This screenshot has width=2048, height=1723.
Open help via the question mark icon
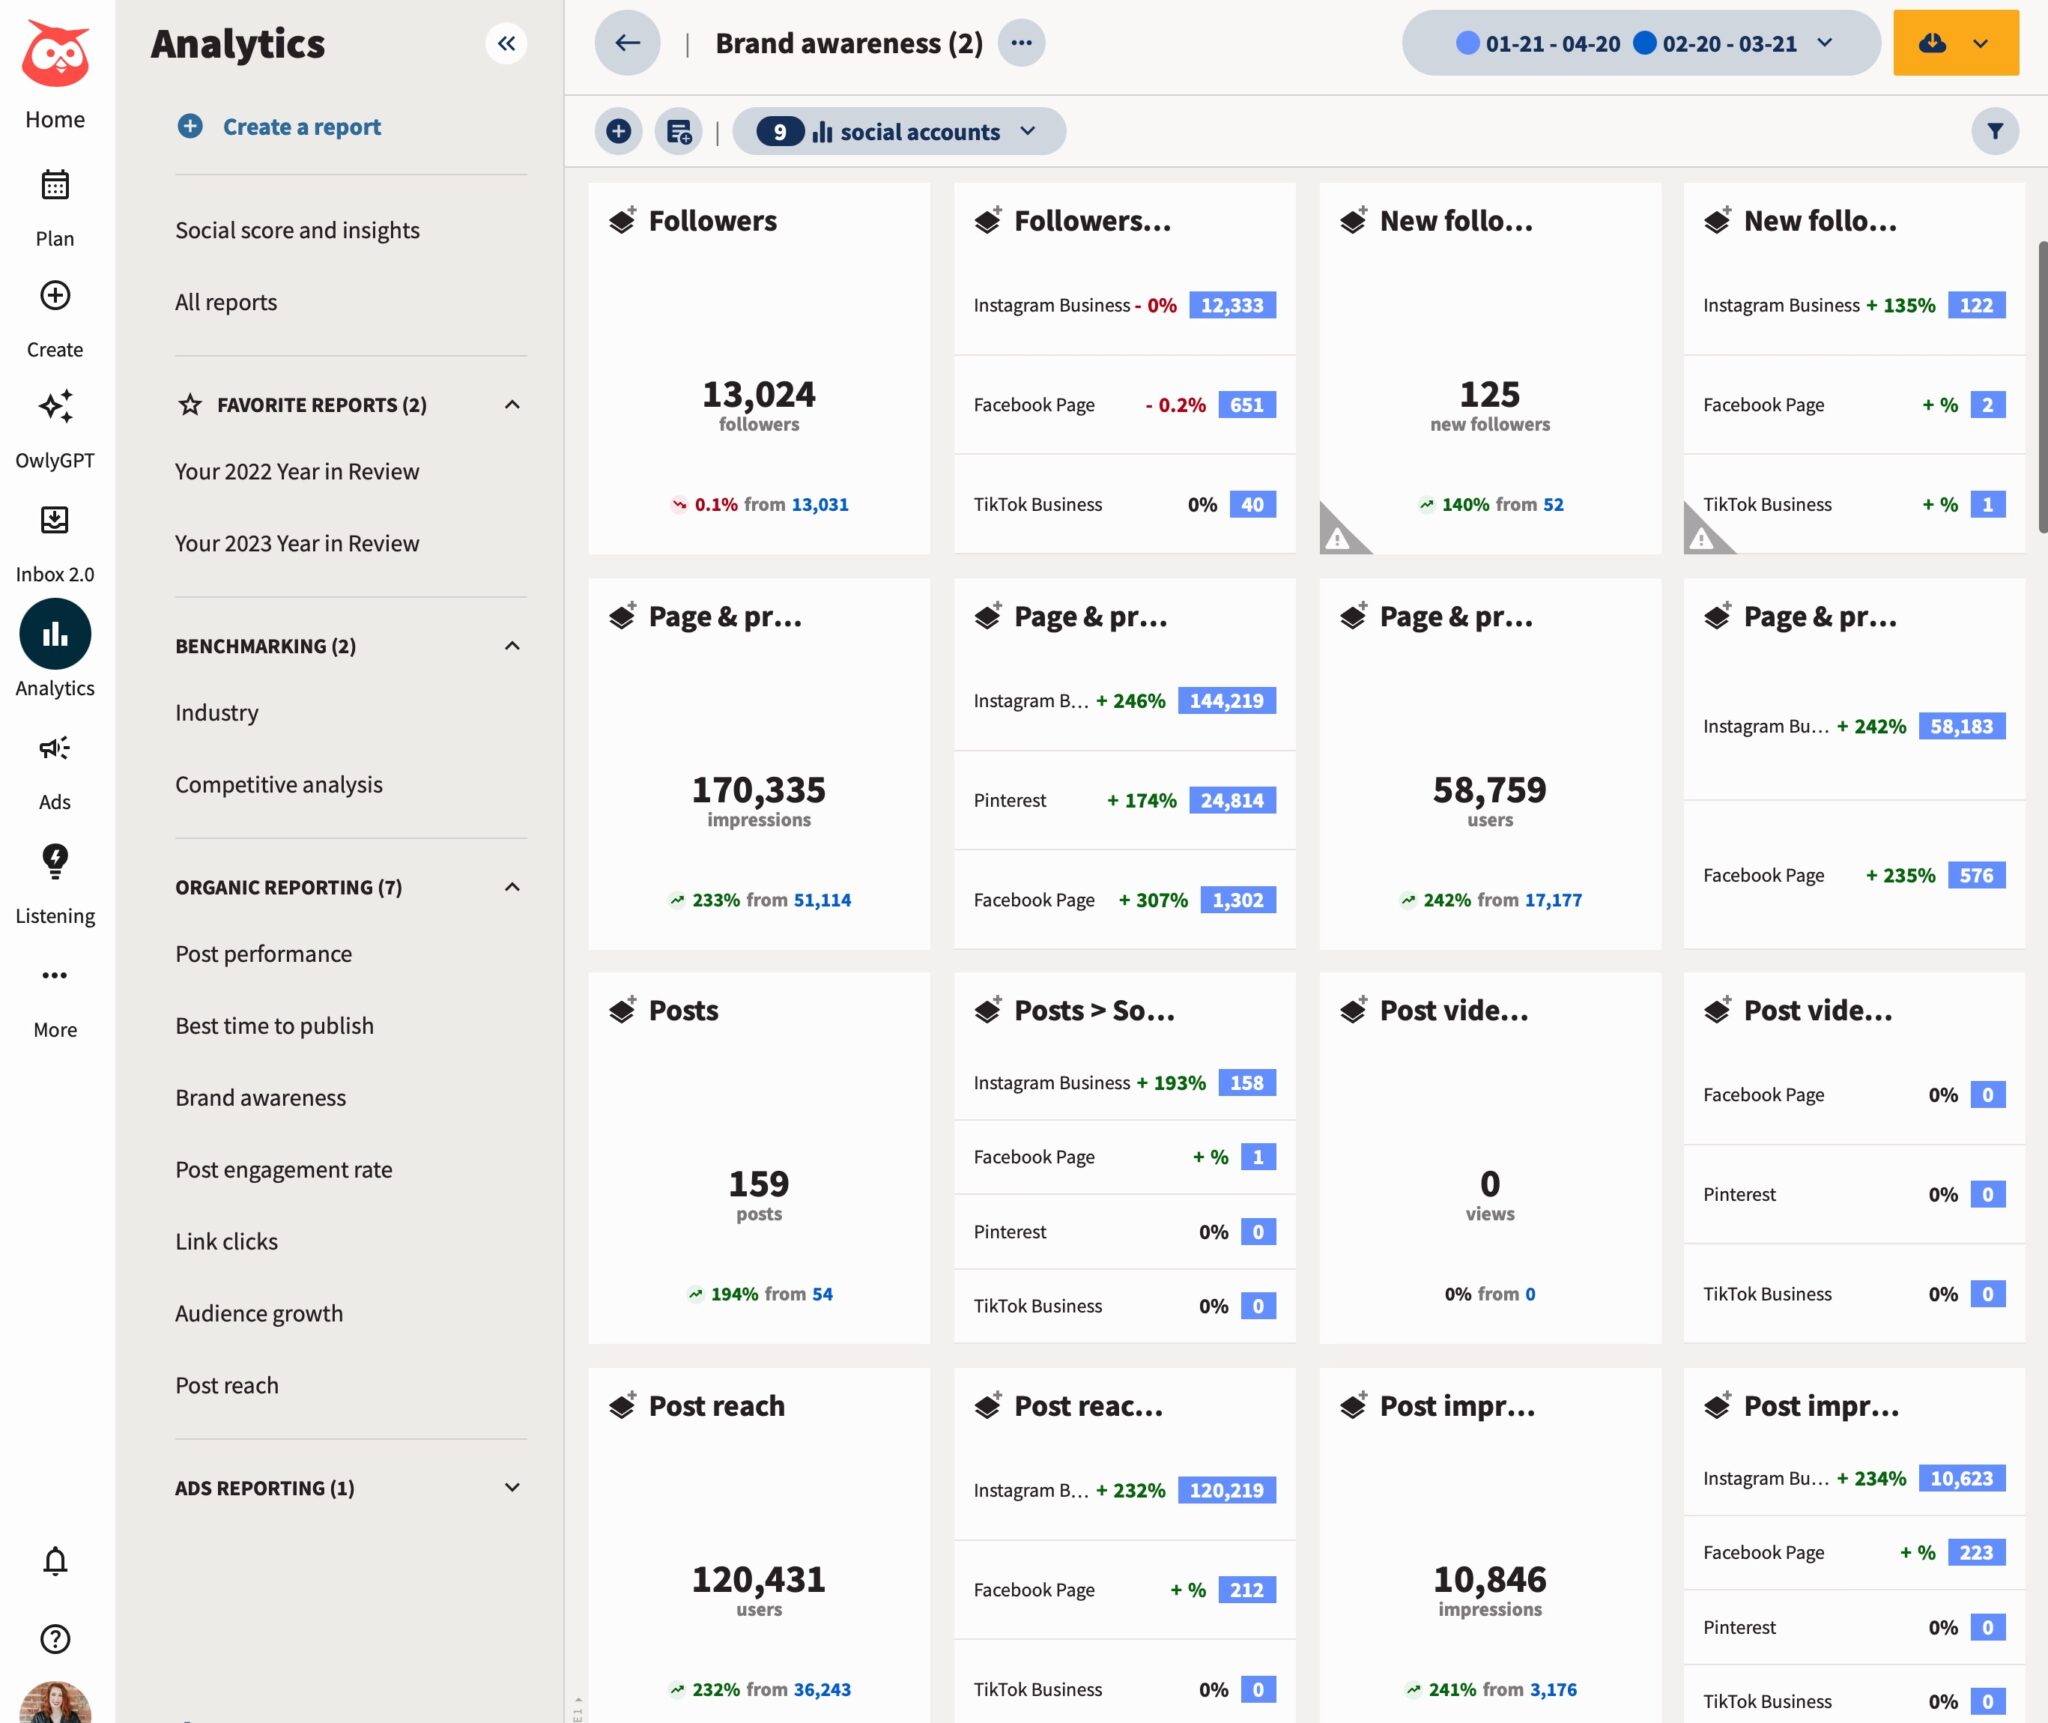(x=55, y=1638)
